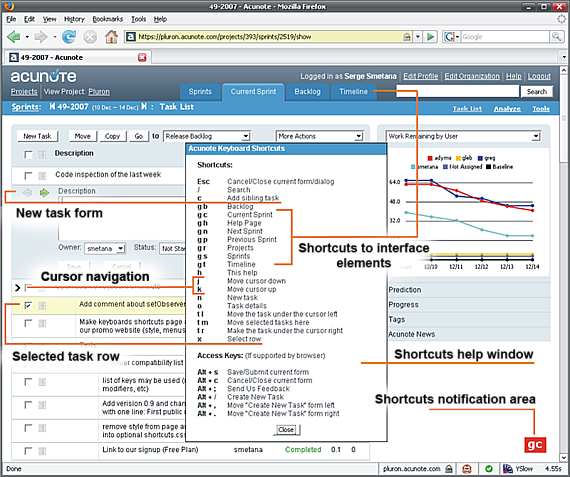Viewport: 570px width, 477px height.
Task: Open the Work Remaining by User dropdown
Action: pyautogui.click(x=463, y=136)
